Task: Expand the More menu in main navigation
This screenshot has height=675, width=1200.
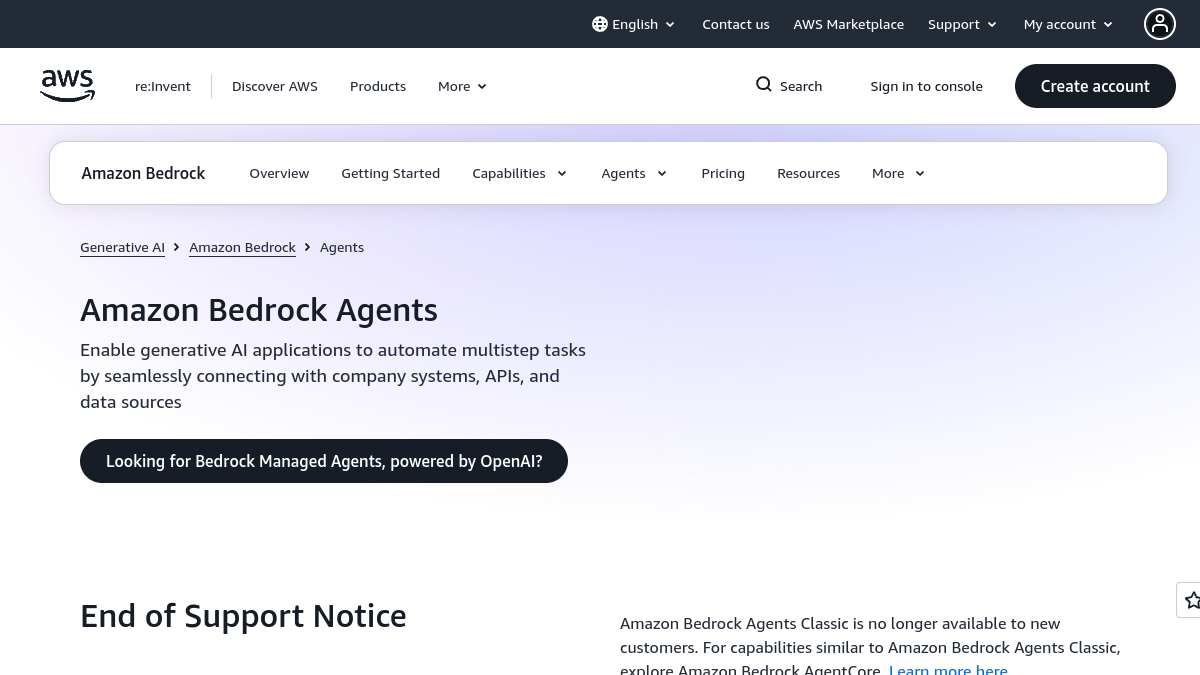Action: click(462, 86)
